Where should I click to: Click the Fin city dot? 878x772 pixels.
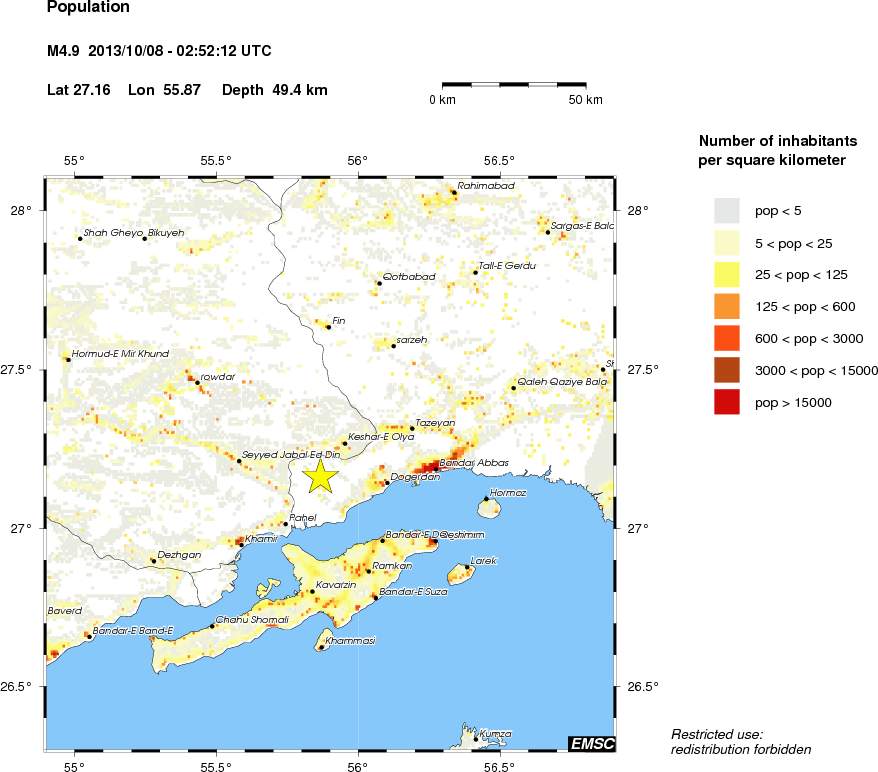pos(328,326)
